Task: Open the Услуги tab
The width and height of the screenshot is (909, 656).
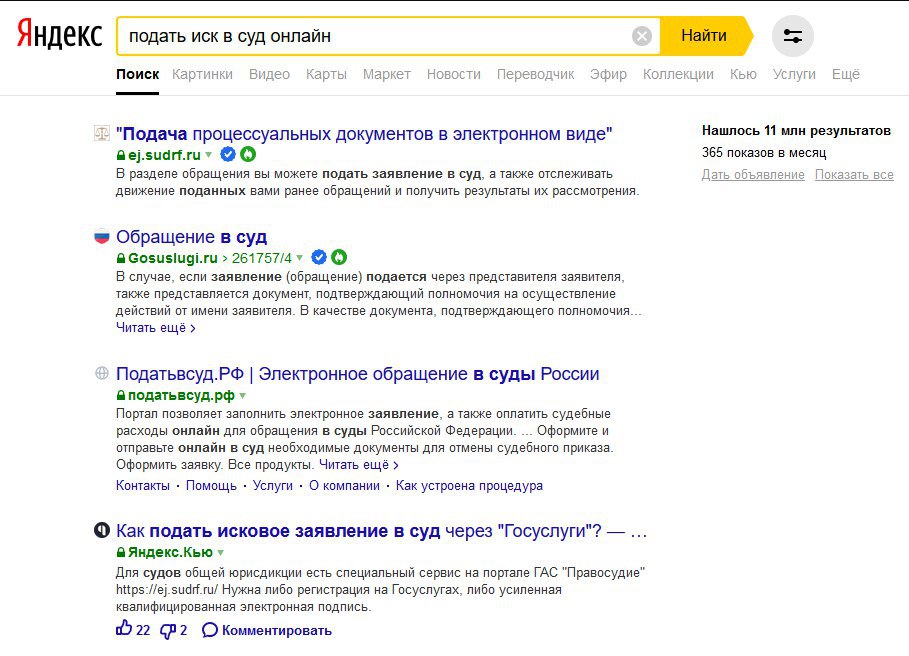Action: 794,74
